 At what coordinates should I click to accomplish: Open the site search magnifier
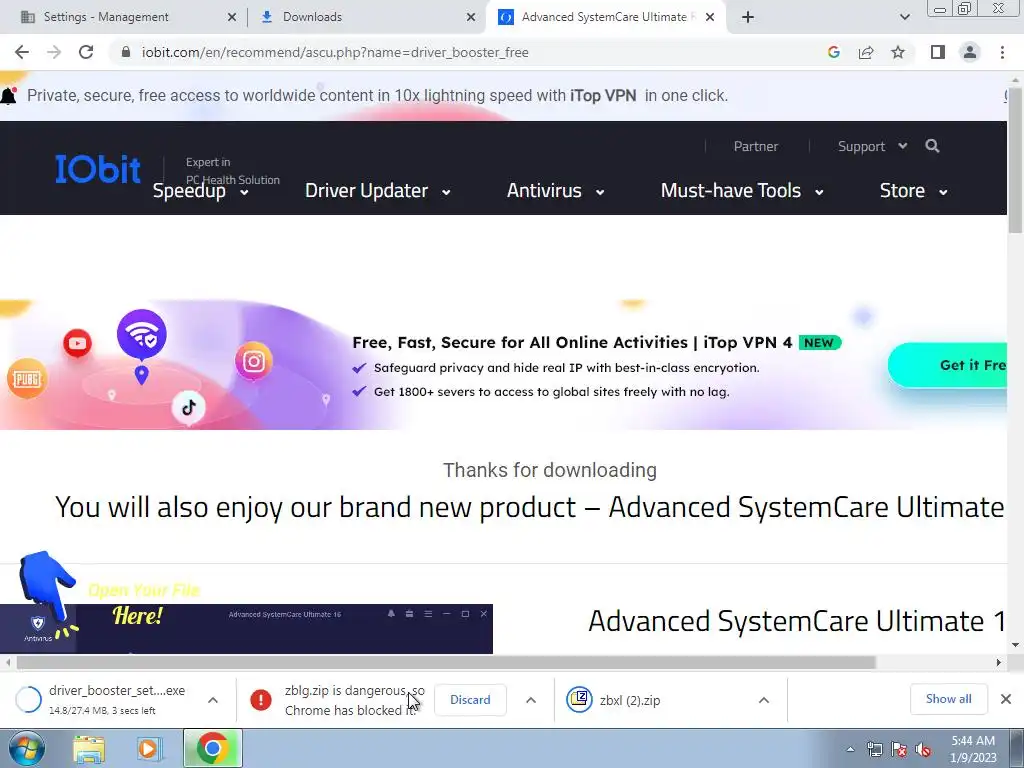932,146
